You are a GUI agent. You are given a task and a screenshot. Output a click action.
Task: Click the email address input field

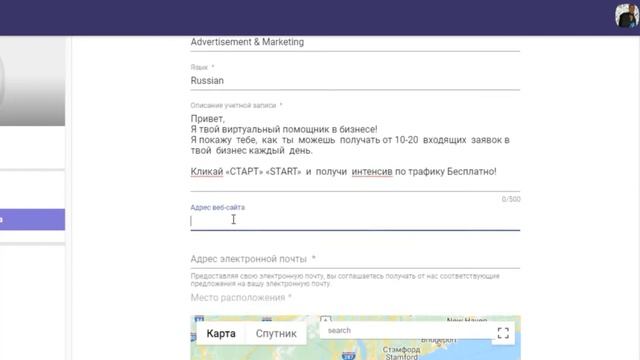pos(355,259)
